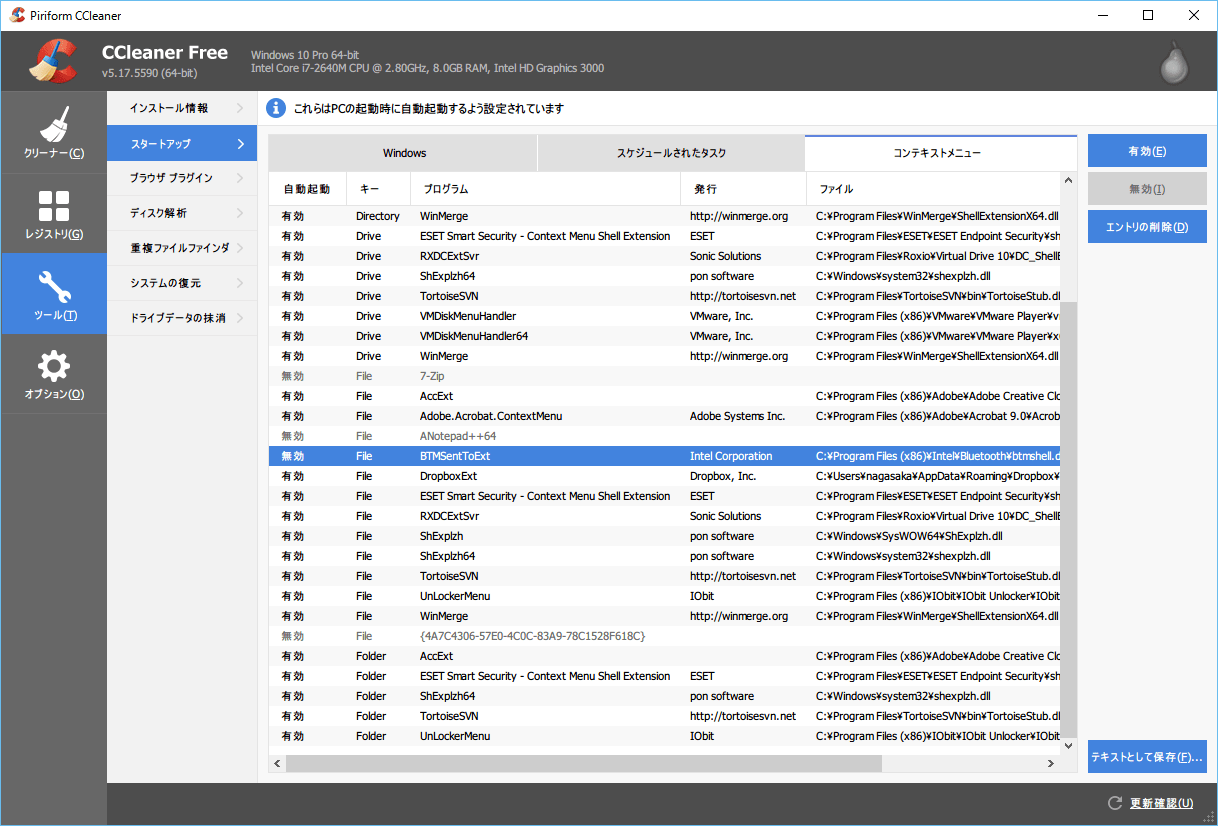Click テキストとして保存(F) button
Viewport: 1218px width, 826px height.
tap(1147, 757)
